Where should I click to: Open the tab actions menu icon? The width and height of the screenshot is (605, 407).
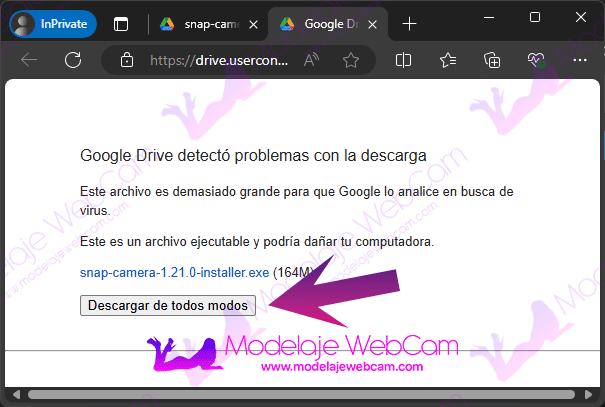pyautogui.click(x=121, y=24)
